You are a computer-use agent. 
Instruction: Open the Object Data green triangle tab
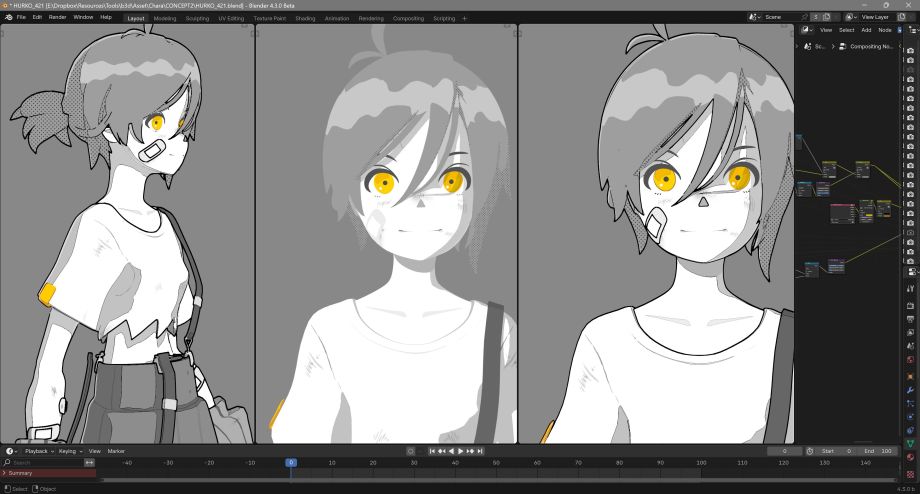pyautogui.click(x=910, y=443)
